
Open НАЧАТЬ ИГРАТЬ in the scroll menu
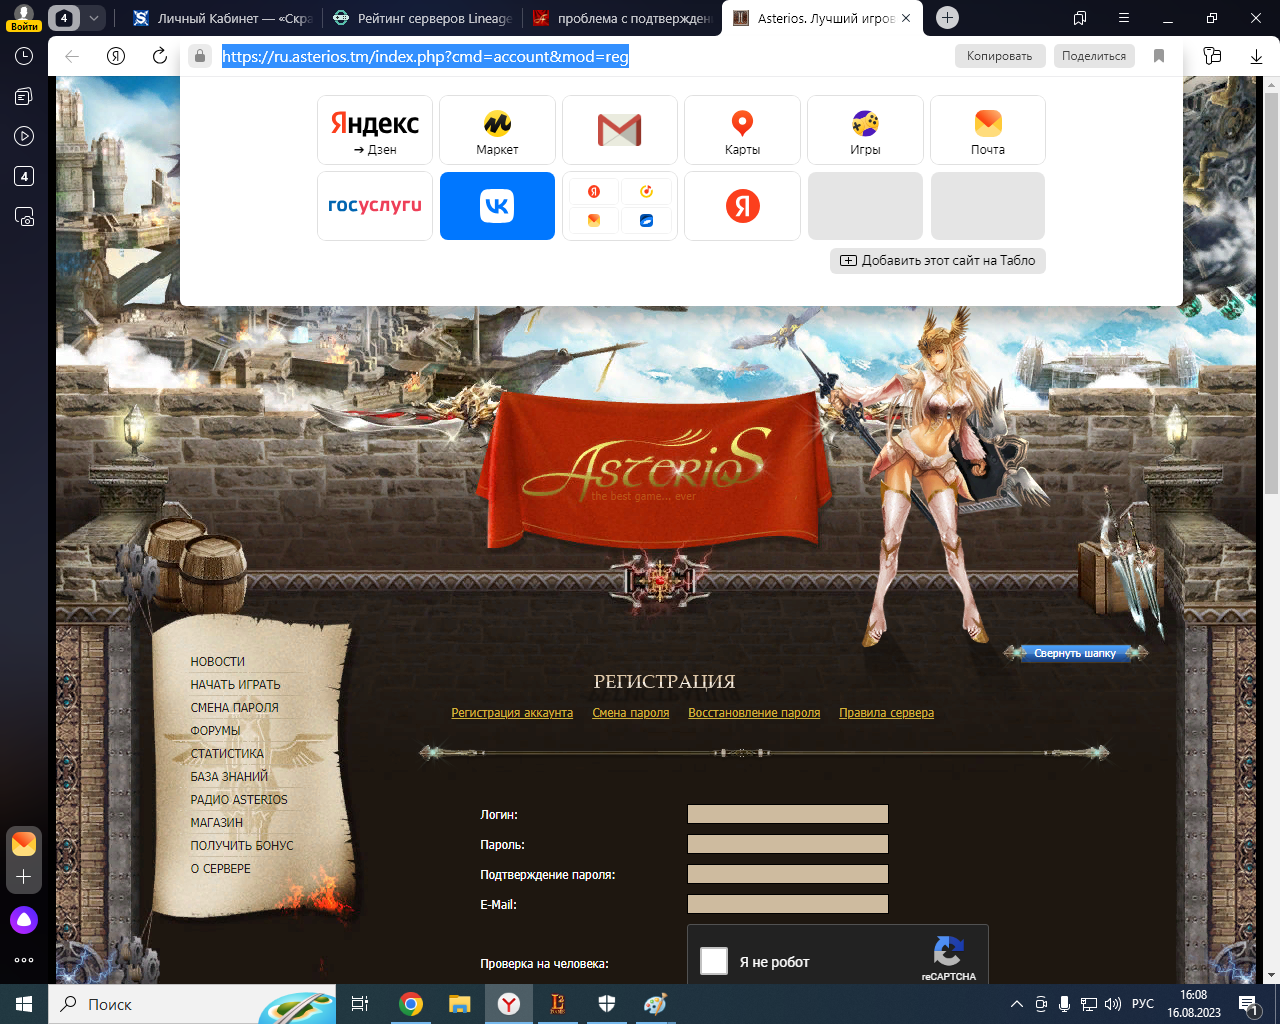pos(236,685)
